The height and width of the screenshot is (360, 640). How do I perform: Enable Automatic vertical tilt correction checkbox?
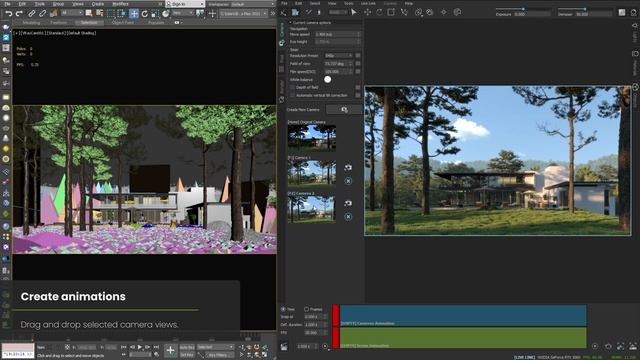click(292, 95)
